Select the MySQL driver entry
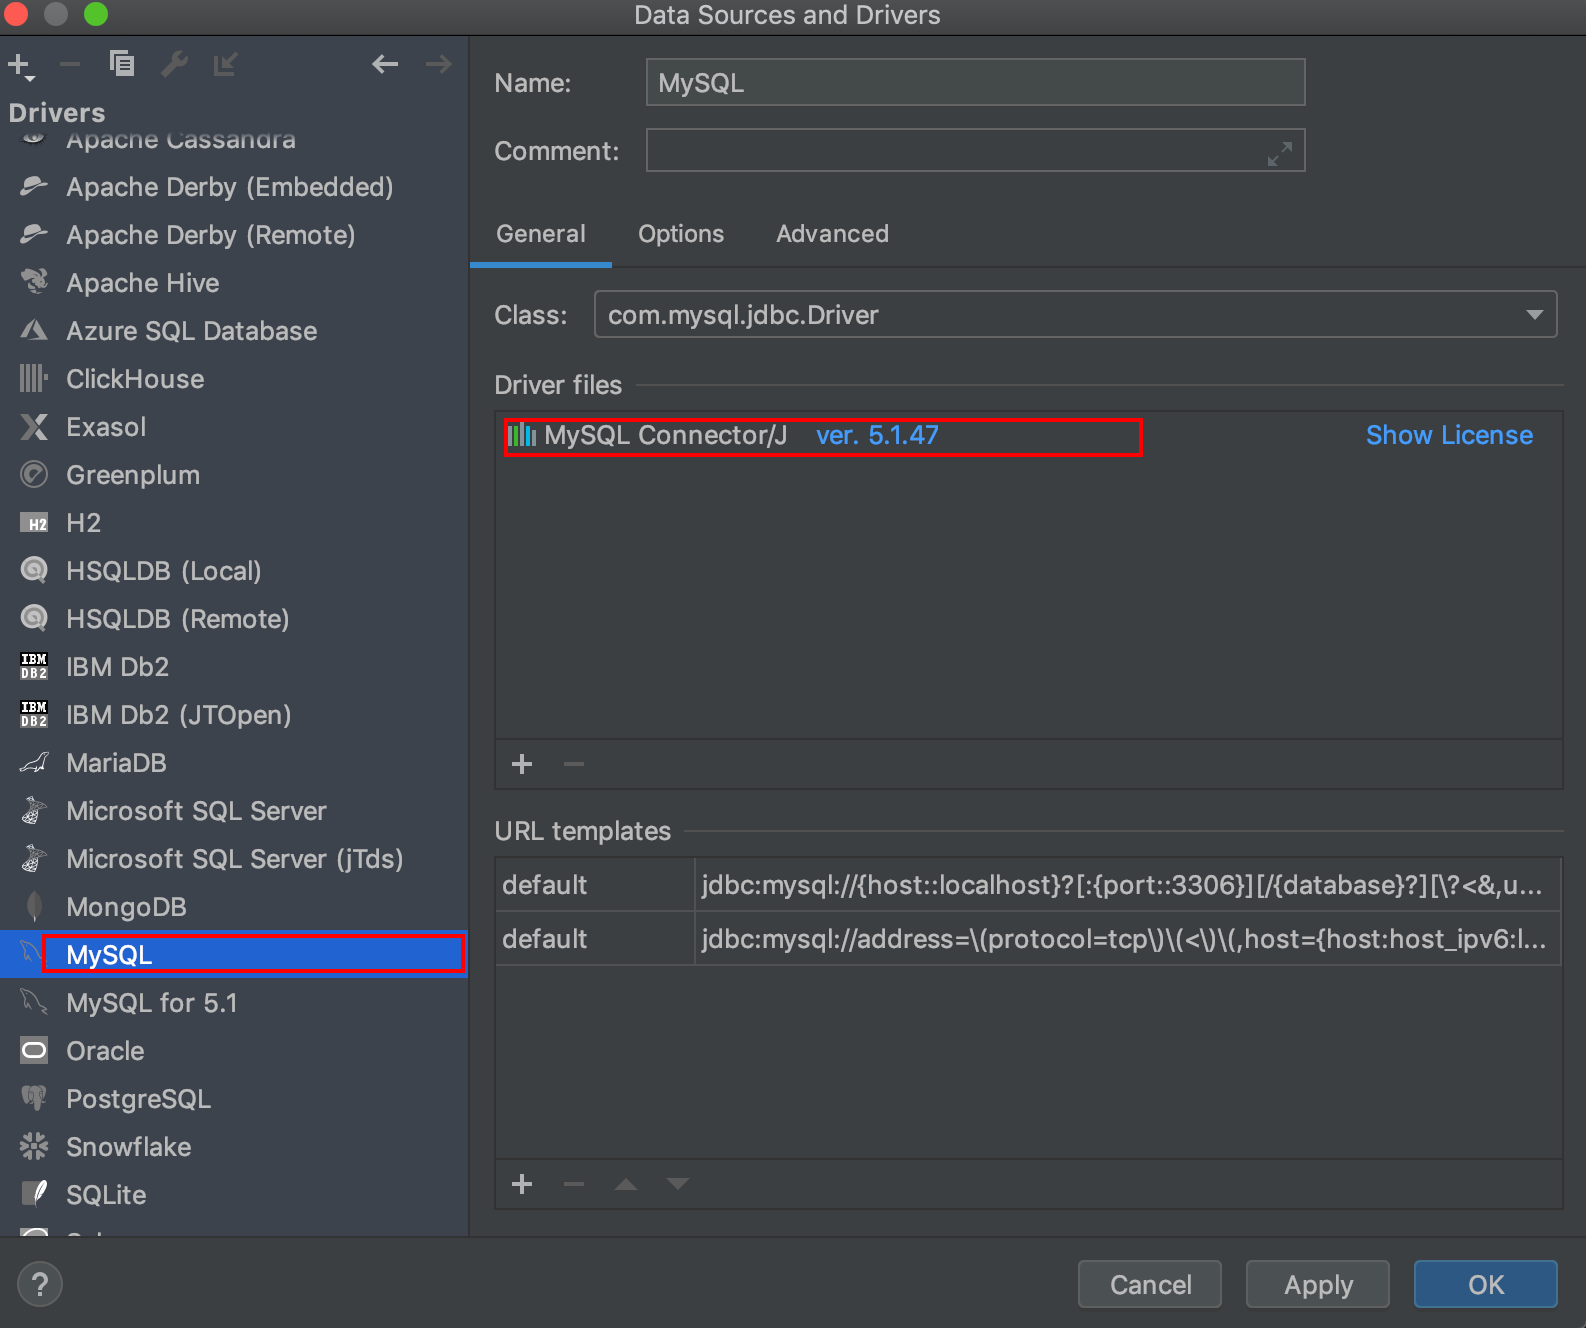Viewport: 1586px width, 1328px height. pyautogui.click(x=234, y=954)
